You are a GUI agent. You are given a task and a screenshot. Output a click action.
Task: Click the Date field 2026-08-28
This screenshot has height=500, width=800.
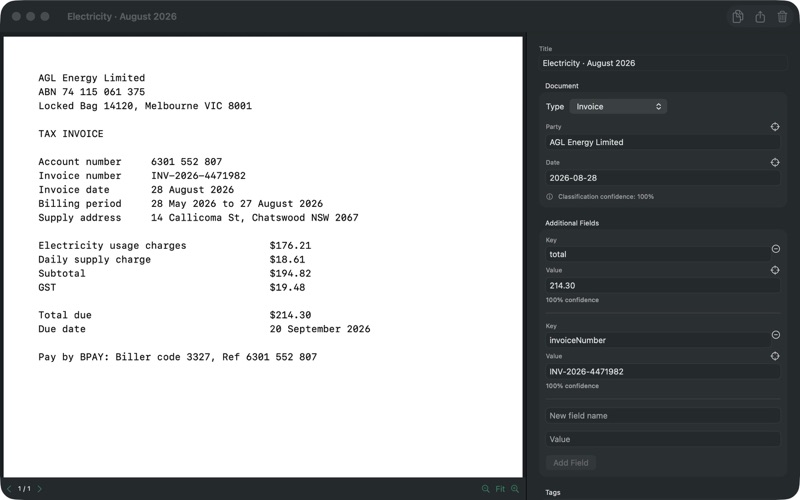[x=662, y=178]
